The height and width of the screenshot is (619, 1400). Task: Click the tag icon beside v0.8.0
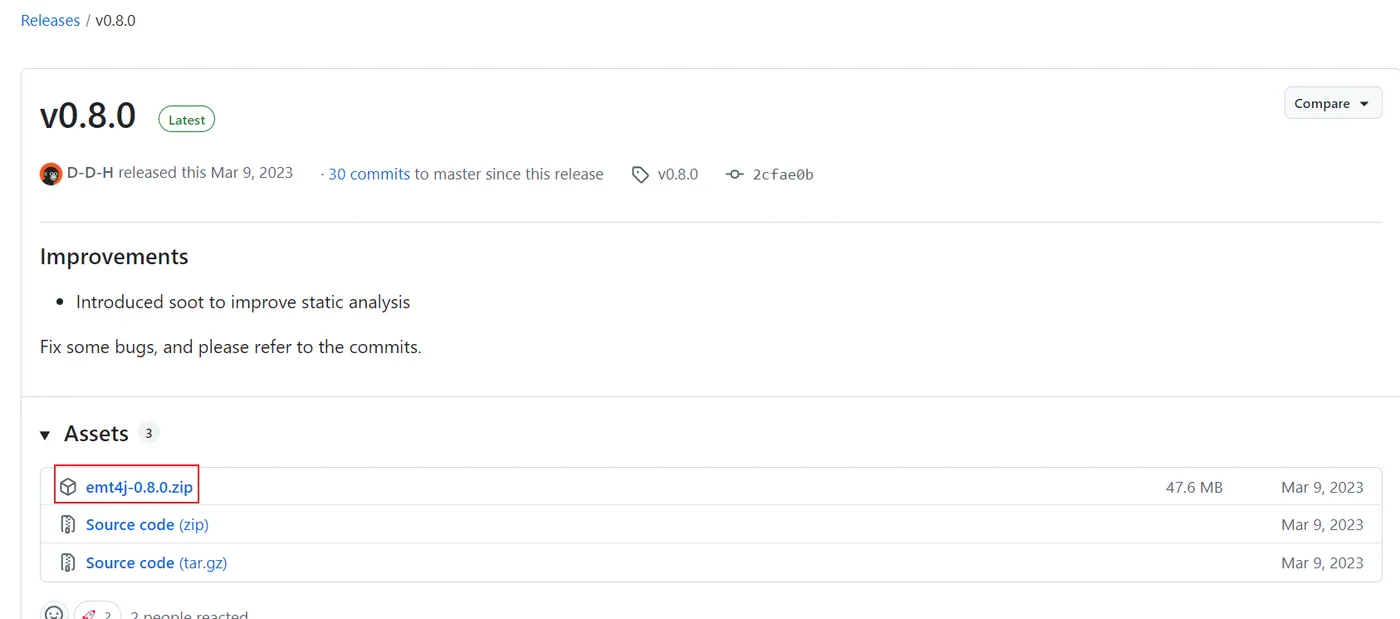pyautogui.click(x=640, y=175)
